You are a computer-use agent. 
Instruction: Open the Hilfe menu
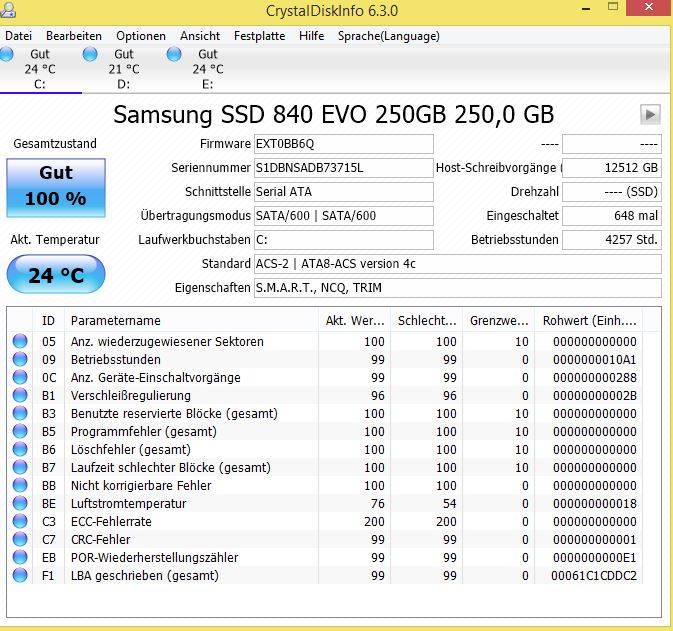(312, 36)
